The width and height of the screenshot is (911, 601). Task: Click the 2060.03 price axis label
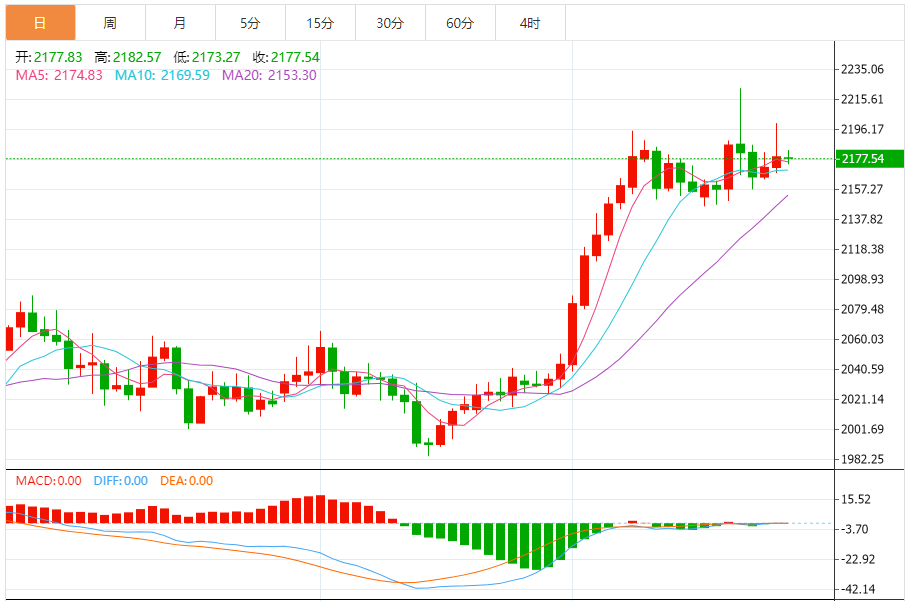(862, 339)
